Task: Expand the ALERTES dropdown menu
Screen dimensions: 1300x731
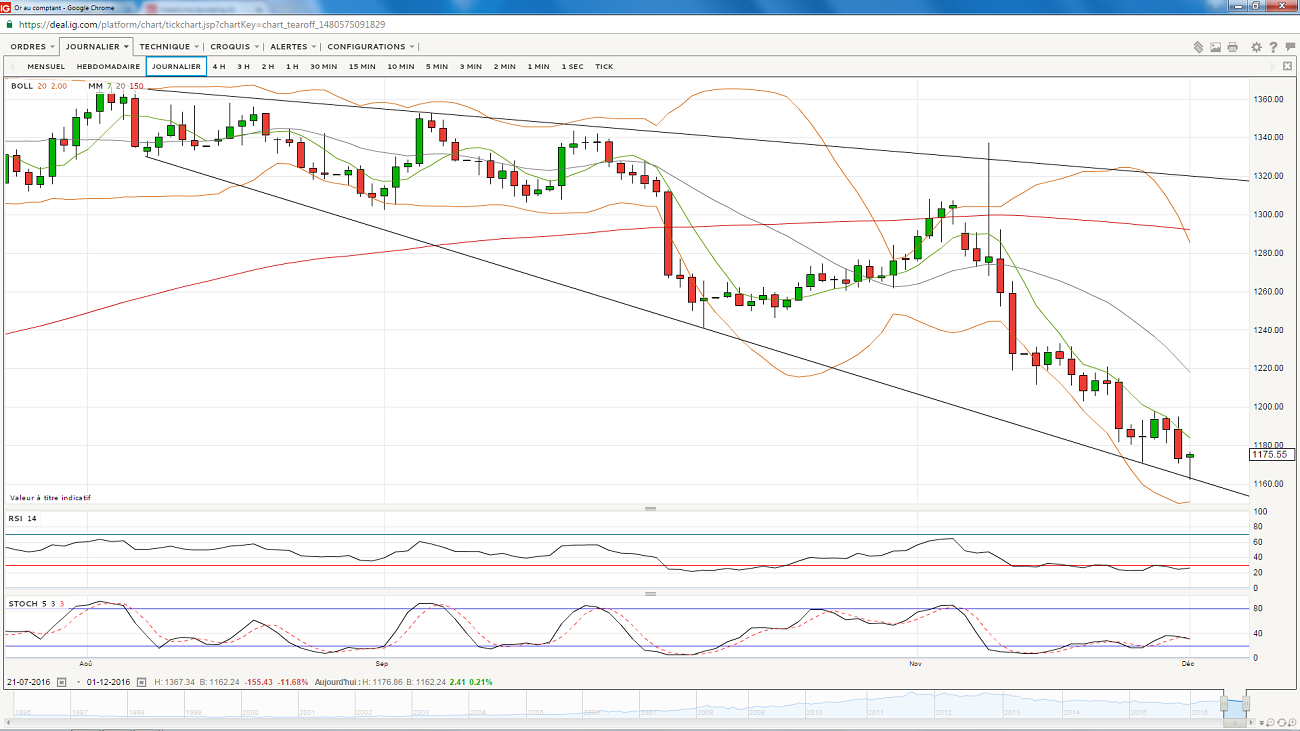Action: (x=293, y=47)
